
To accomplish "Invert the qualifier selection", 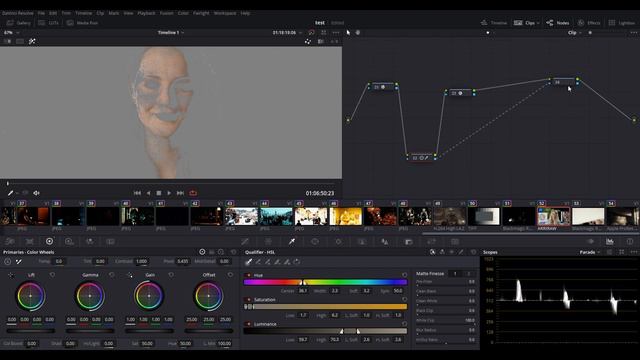I will 297,262.
